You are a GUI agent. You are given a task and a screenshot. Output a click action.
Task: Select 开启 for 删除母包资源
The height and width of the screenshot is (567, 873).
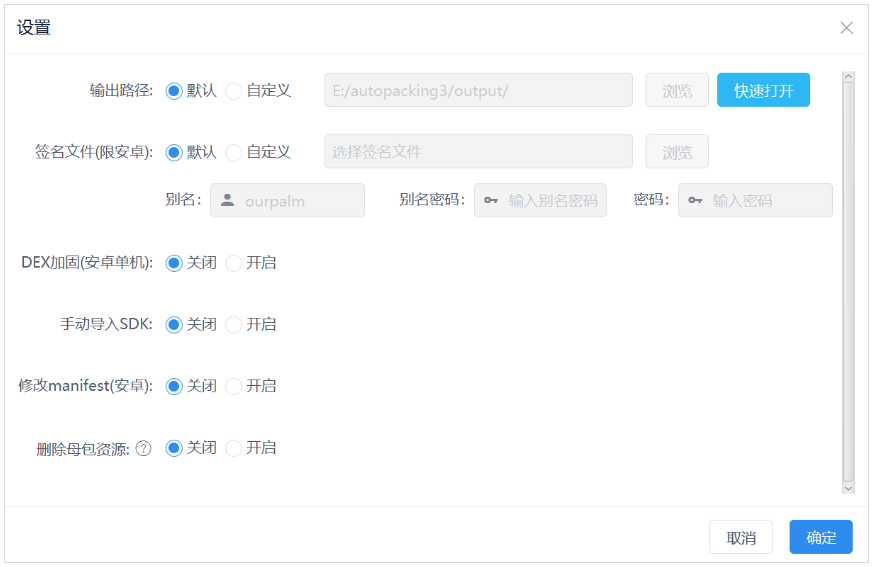[x=234, y=448]
